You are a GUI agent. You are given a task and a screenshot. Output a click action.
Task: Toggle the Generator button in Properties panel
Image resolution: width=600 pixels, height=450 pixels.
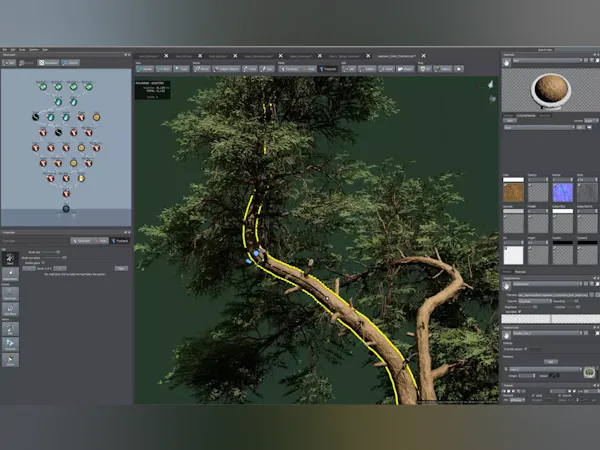(x=81, y=241)
